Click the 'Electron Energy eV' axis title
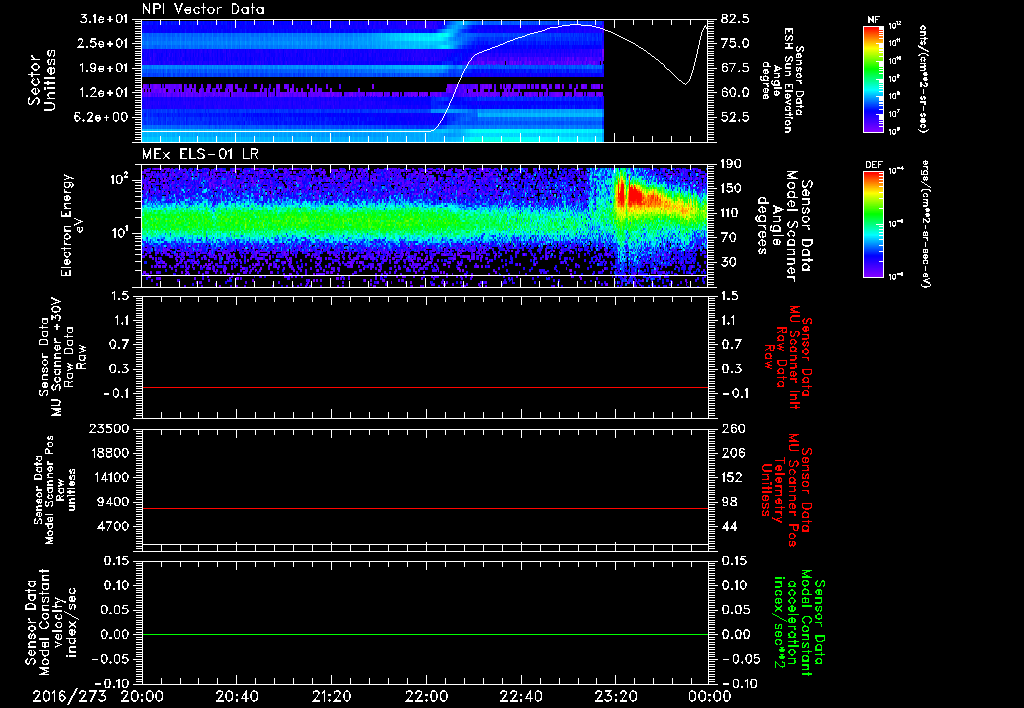This screenshot has width=1024, height=708. click(72, 225)
